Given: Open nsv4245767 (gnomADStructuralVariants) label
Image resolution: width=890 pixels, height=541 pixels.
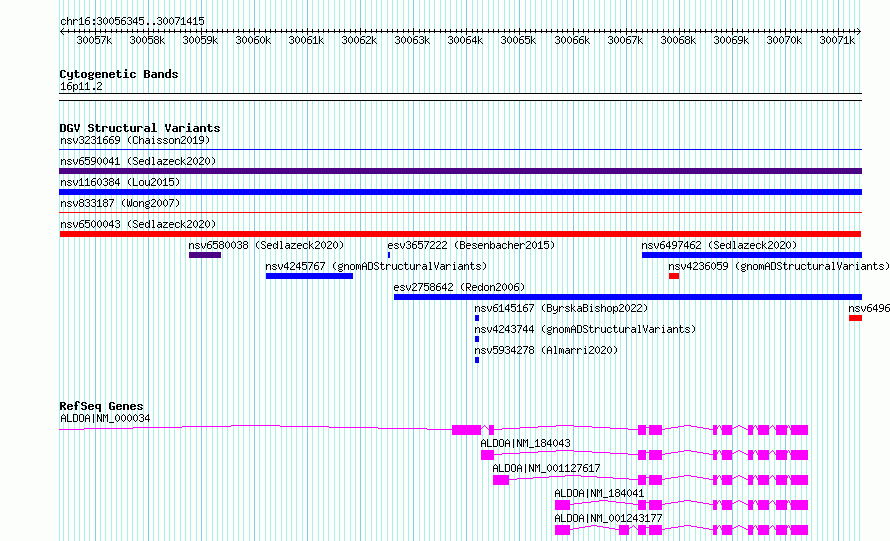Looking at the screenshot, I should click(376, 266).
